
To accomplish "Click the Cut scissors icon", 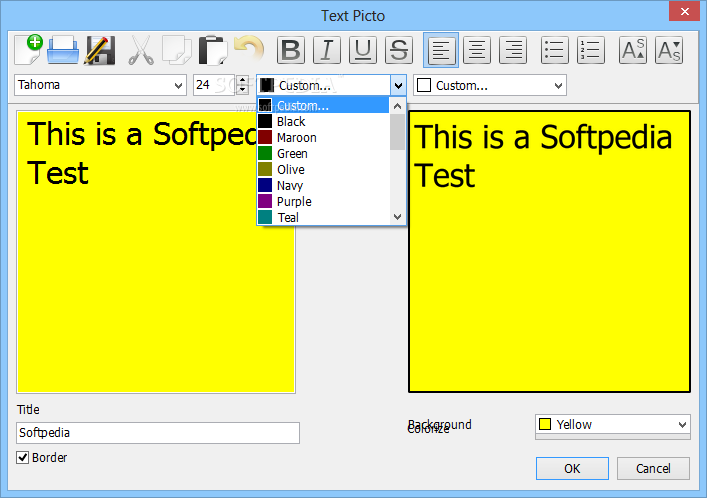I will pyautogui.click(x=141, y=50).
